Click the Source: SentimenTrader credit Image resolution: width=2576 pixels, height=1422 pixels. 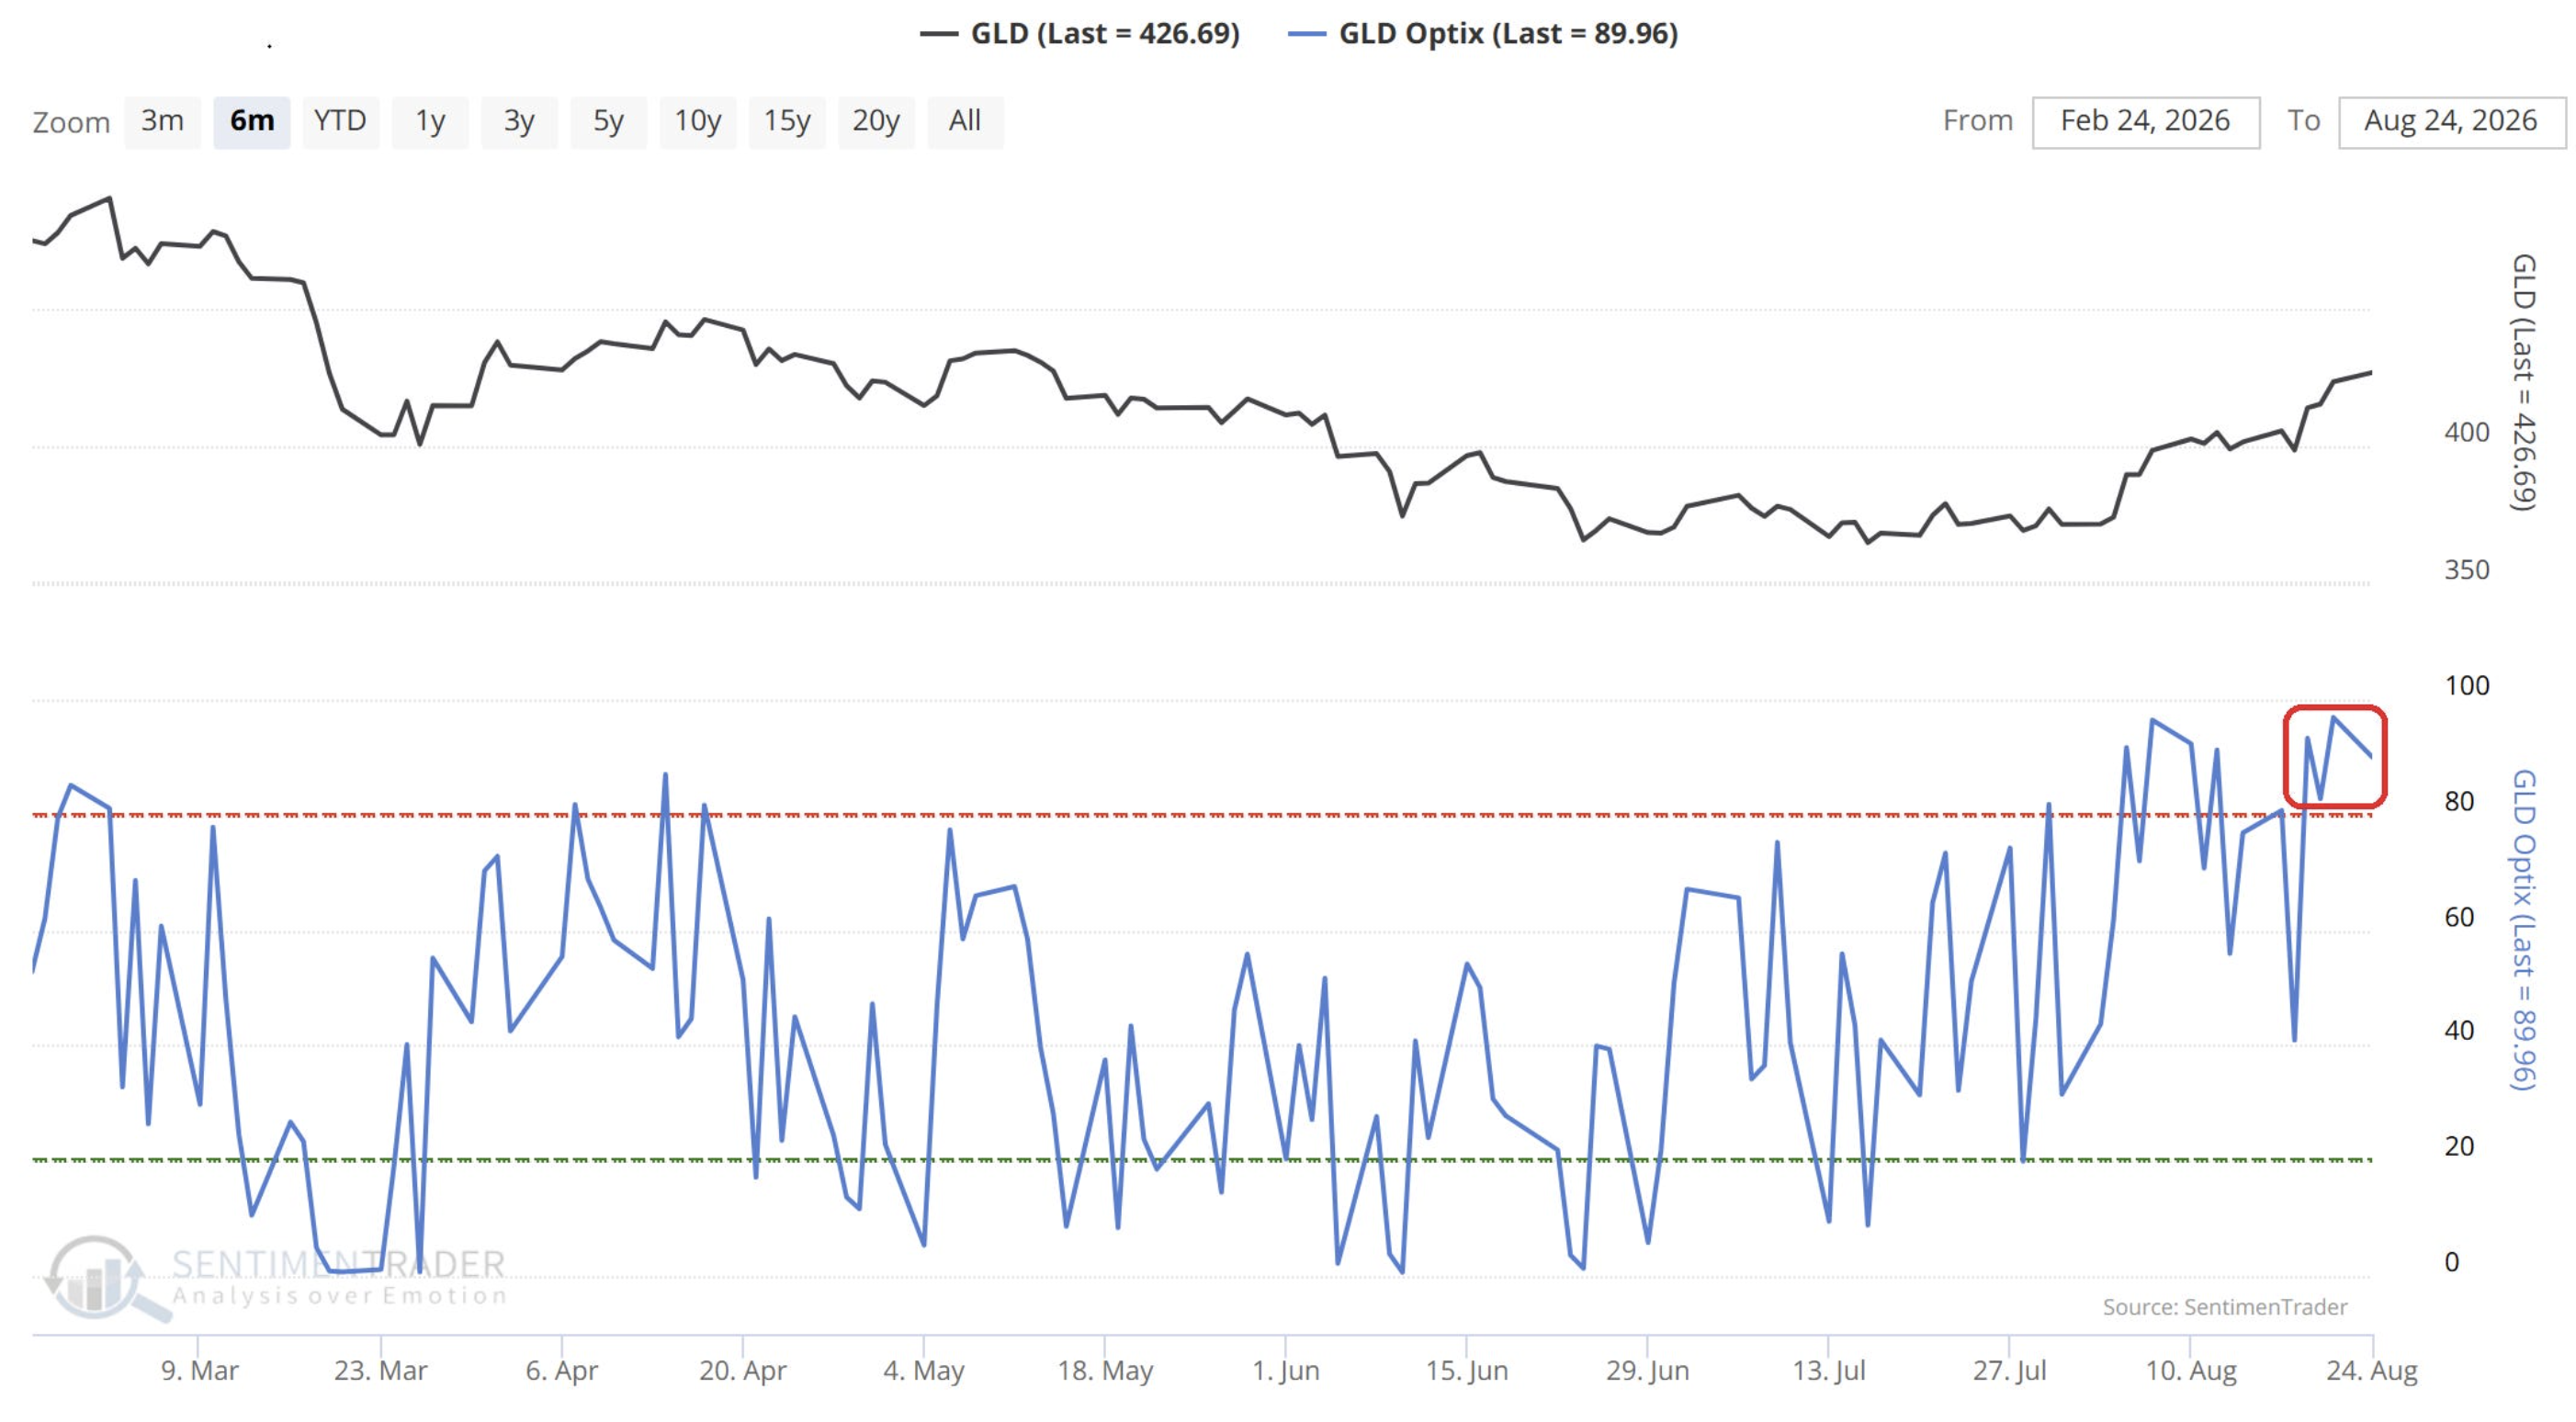[x=2225, y=1307]
